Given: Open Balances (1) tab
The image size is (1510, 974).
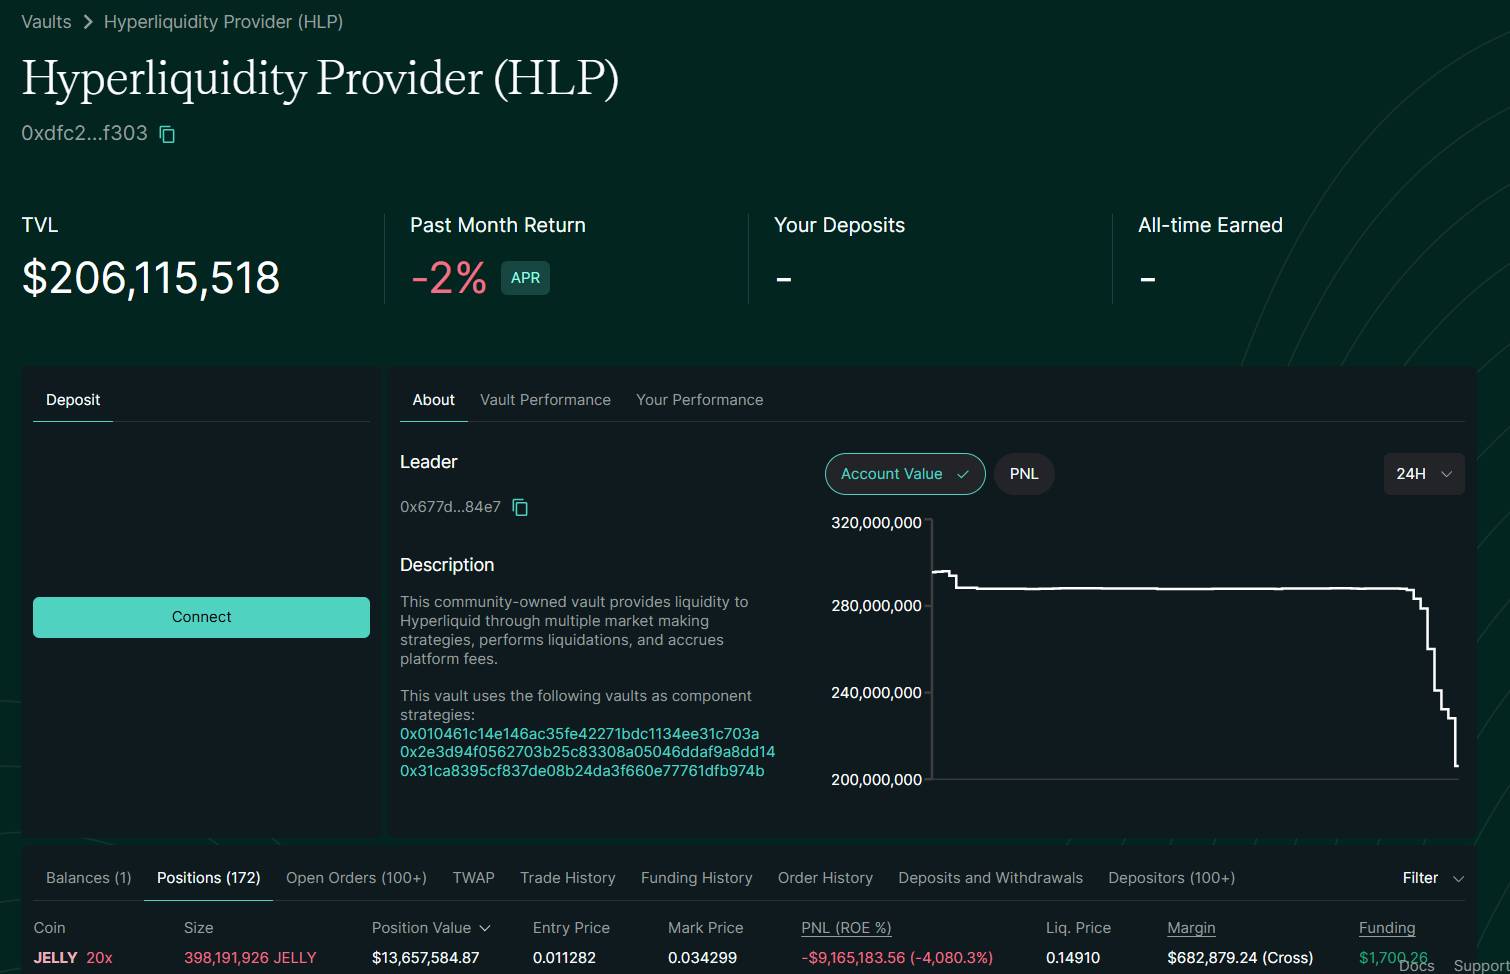Looking at the screenshot, I should click(x=88, y=878).
